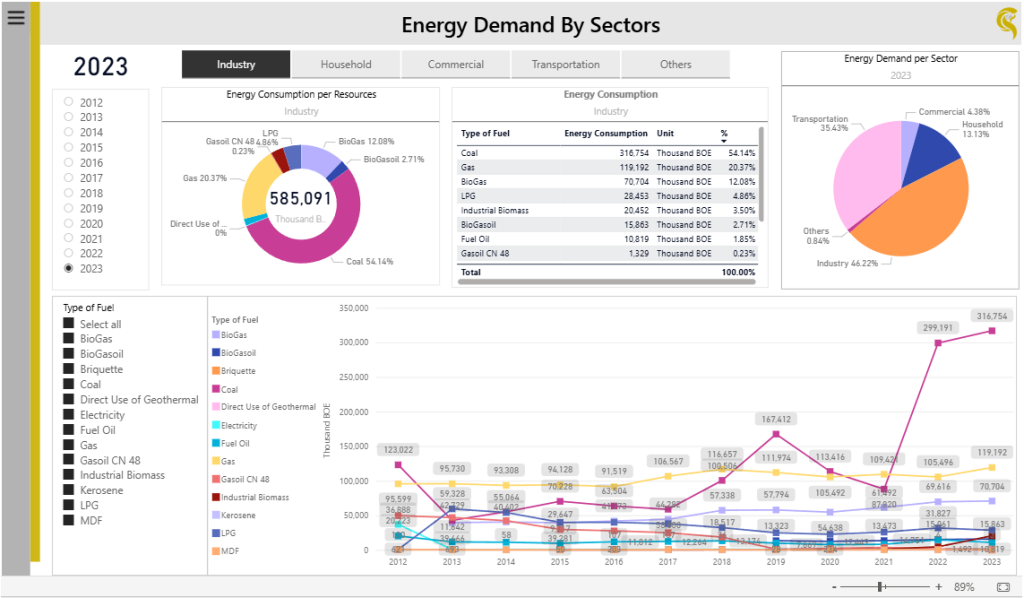This screenshot has width=1024, height=598.
Task: Click the Gas legend marker in chart
Action: 216,461
